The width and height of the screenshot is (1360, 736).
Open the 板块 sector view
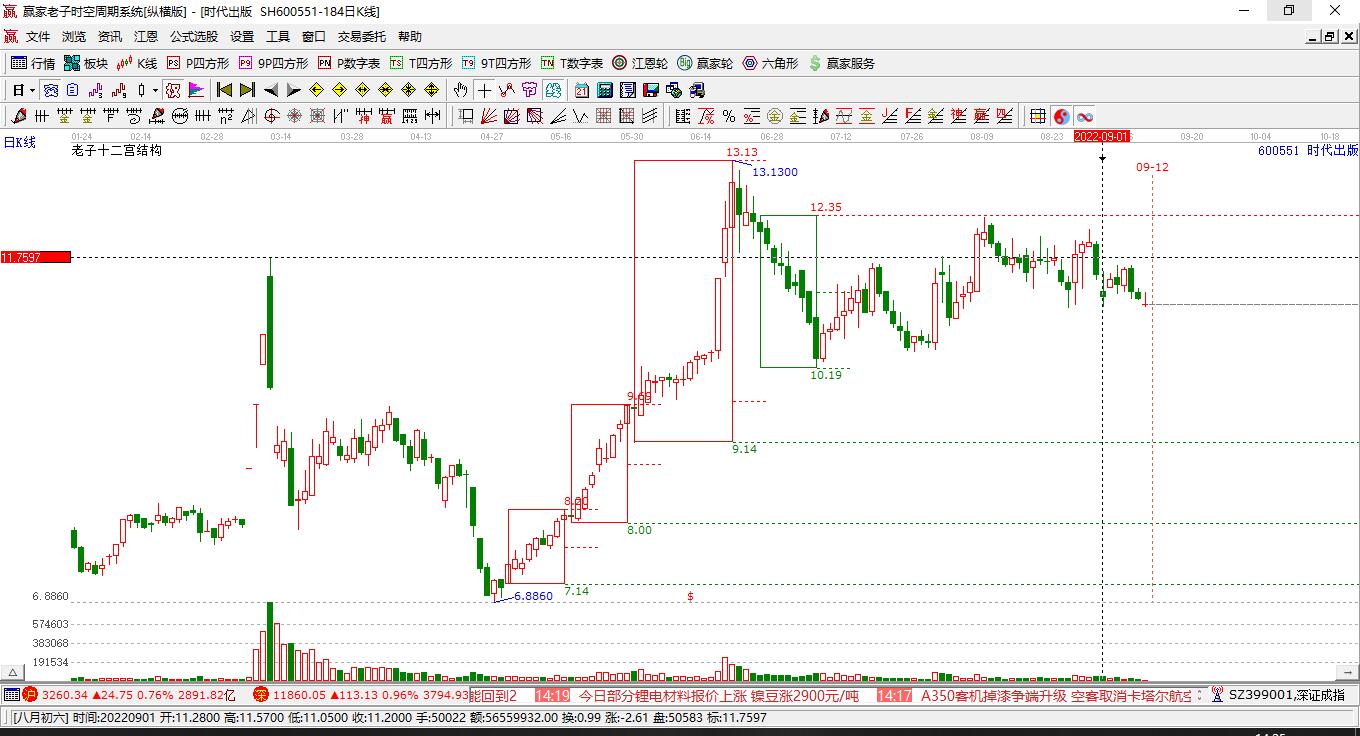[86, 63]
